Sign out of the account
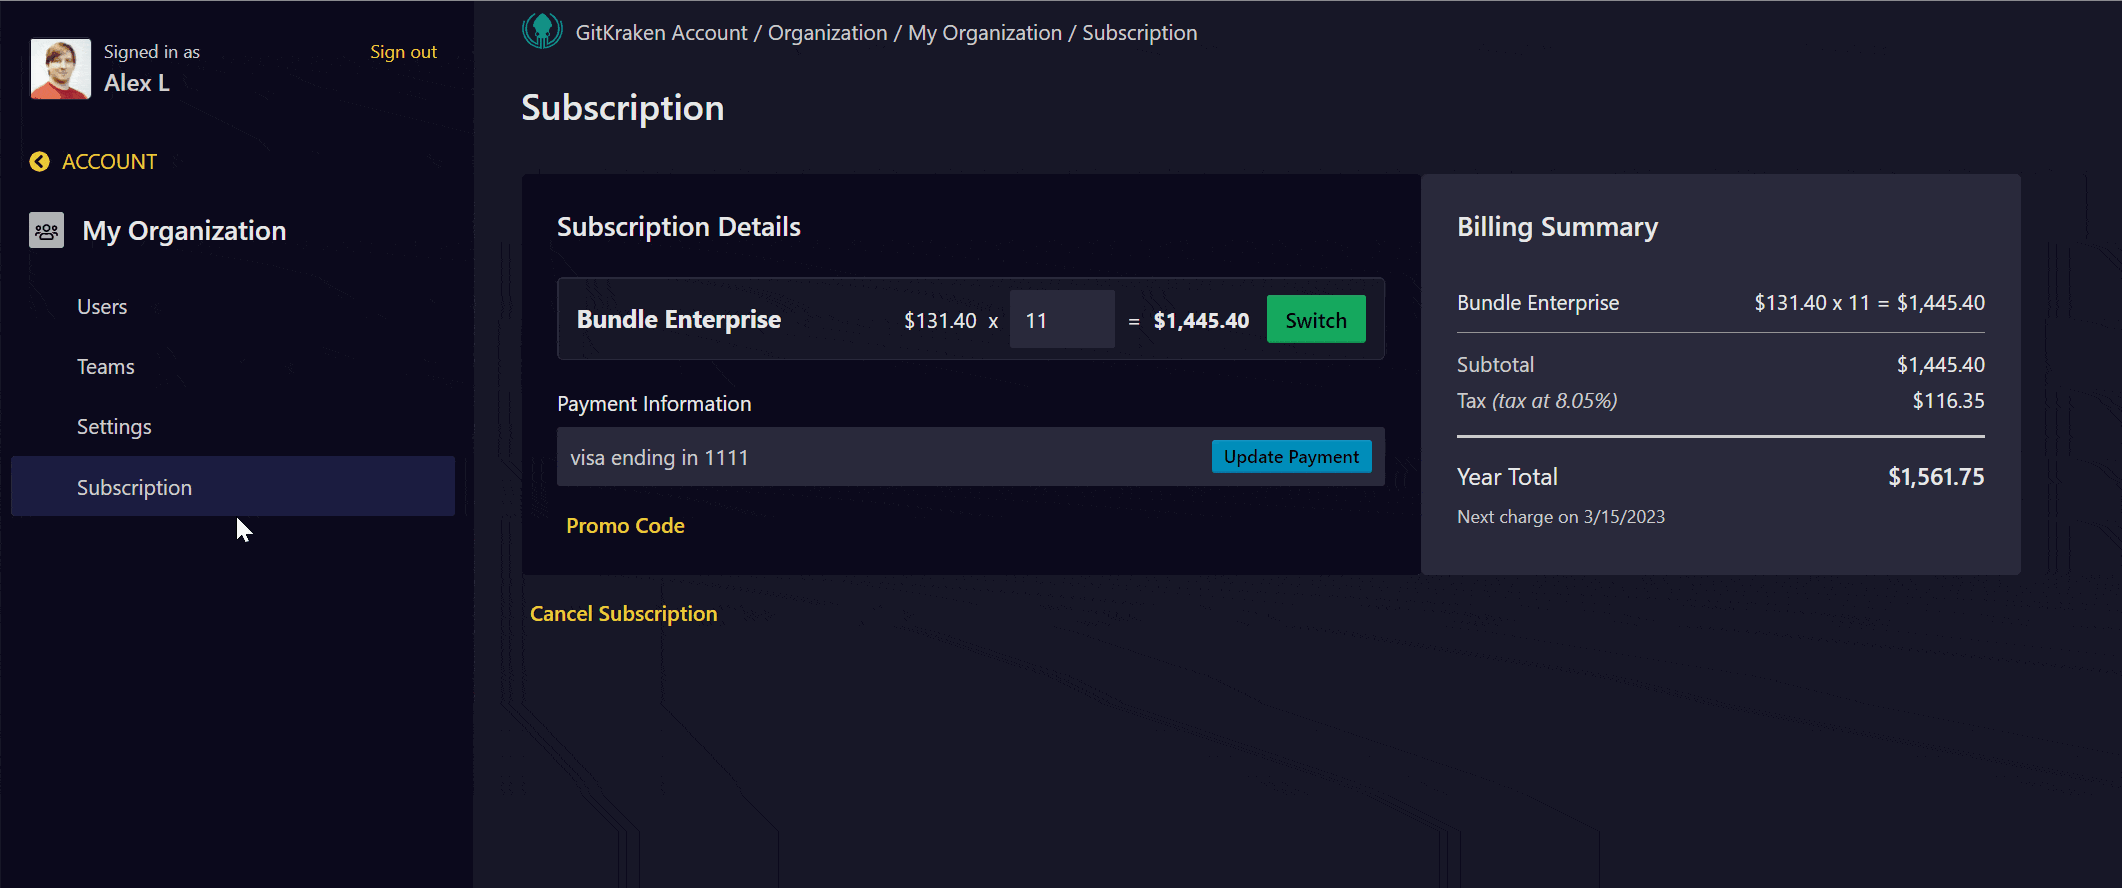Screen dimensions: 2122x888 point(403,52)
